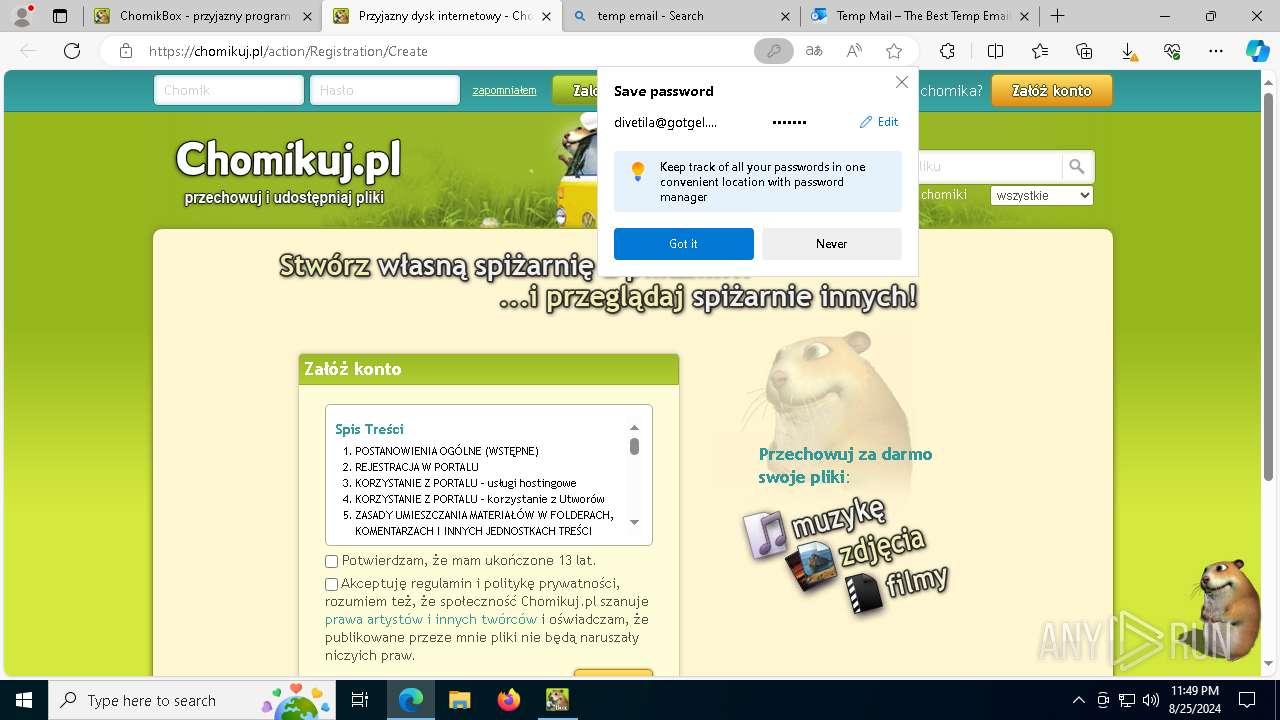1280x720 pixels.
Task: Open the Extensions puzzle icon
Action: 947,51
